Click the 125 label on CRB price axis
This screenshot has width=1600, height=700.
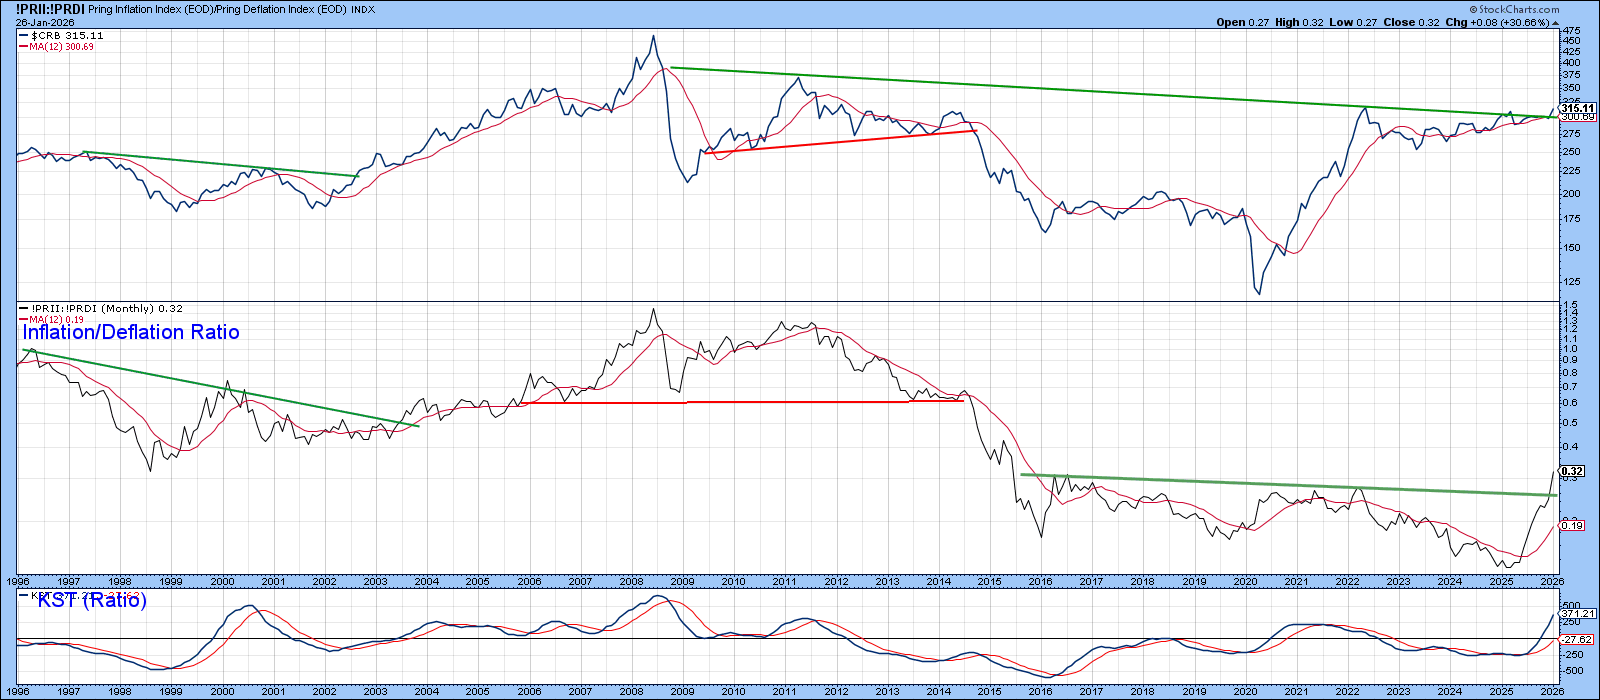(1570, 282)
